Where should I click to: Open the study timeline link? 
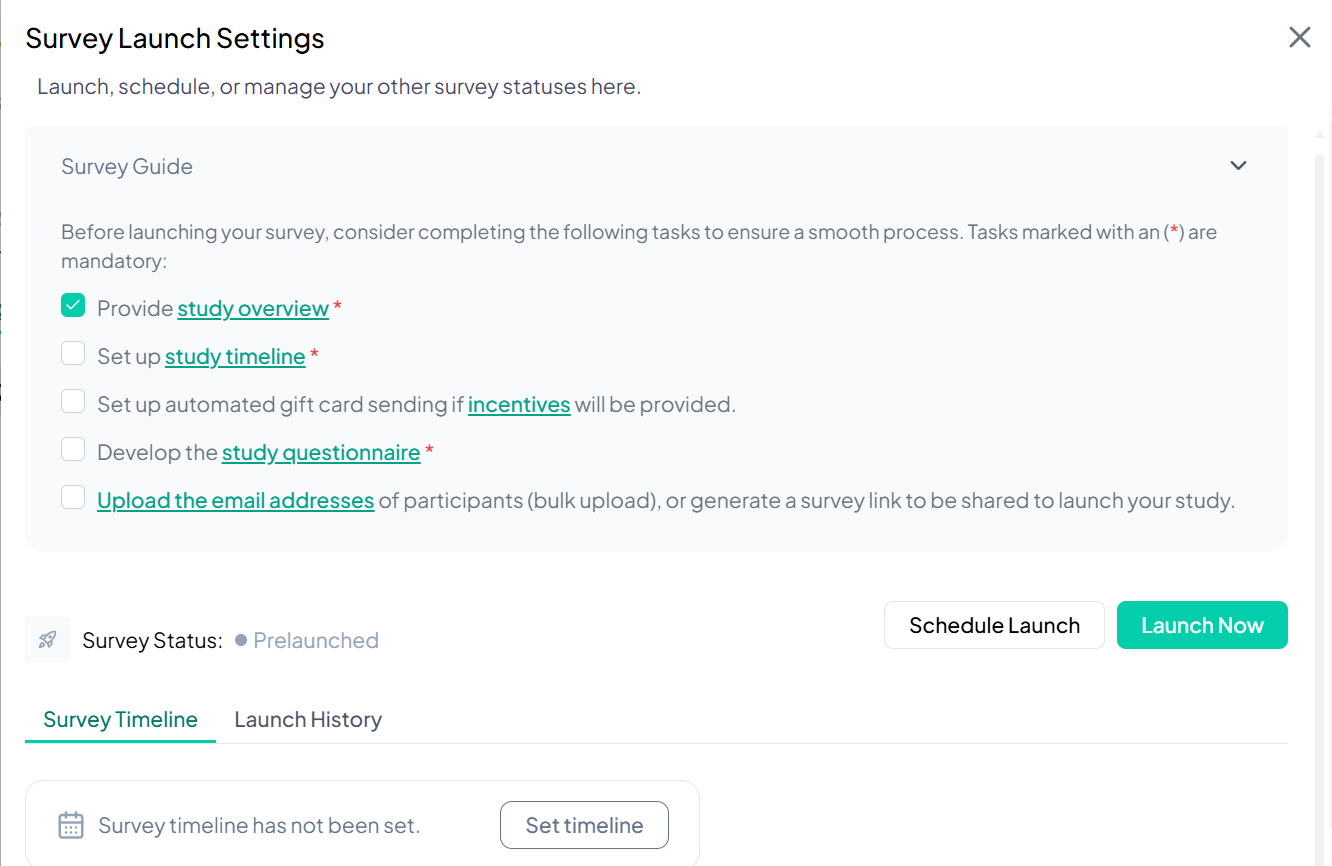pyautogui.click(x=235, y=356)
